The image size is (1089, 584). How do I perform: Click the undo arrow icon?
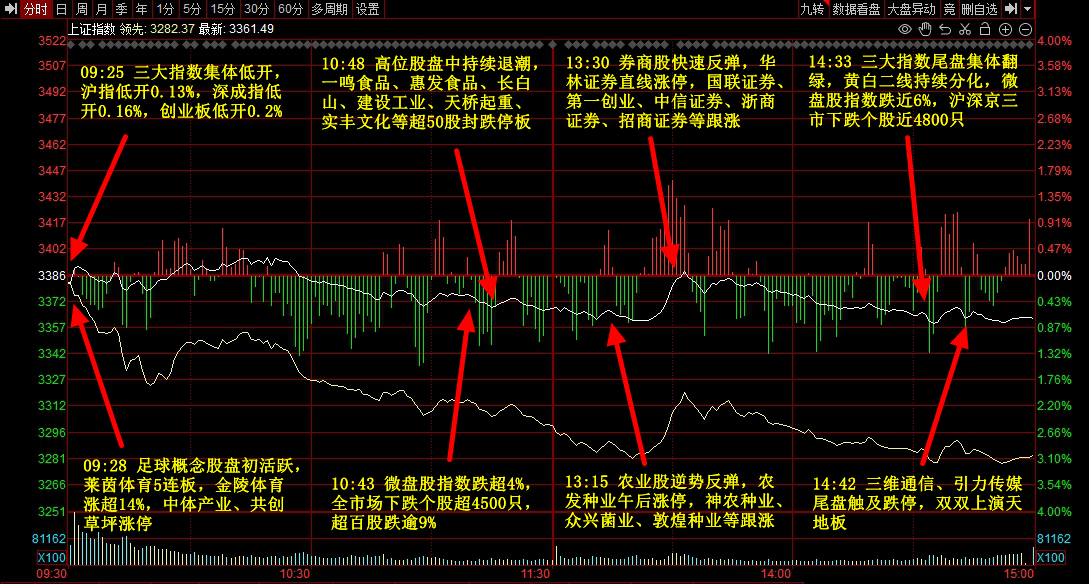[x=946, y=29]
